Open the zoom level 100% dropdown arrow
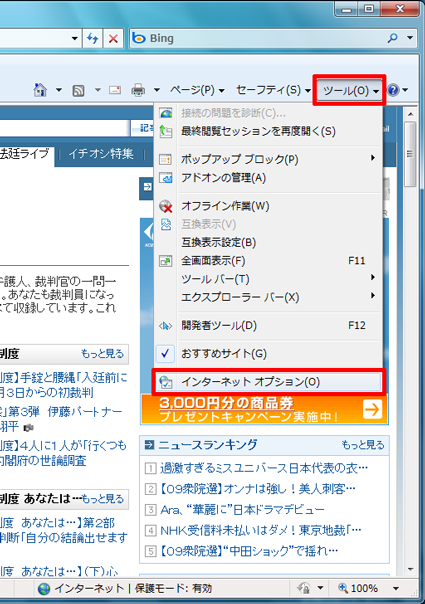The height and width of the screenshot is (604, 425). (396, 588)
